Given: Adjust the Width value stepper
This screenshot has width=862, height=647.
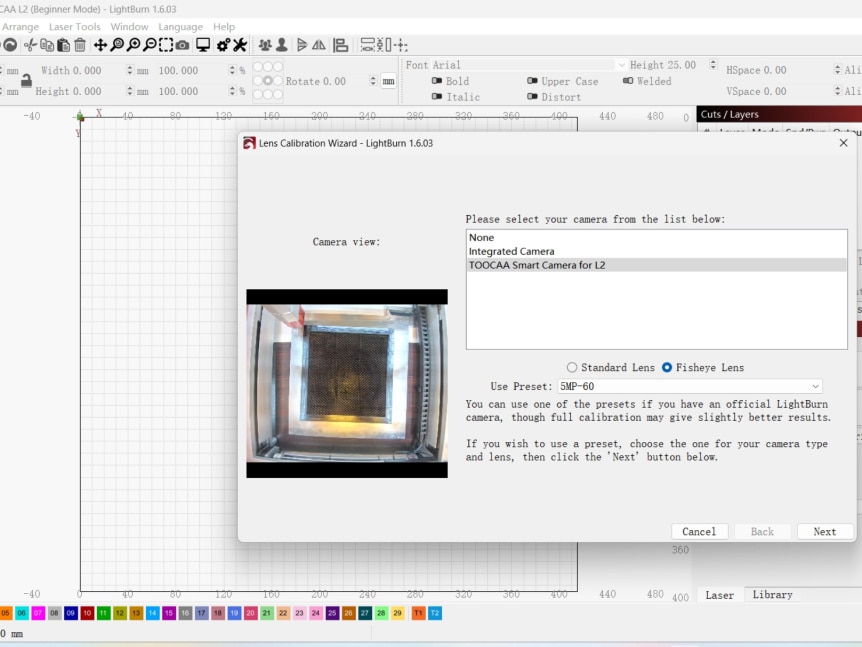Looking at the screenshot, I should (130, 70).
